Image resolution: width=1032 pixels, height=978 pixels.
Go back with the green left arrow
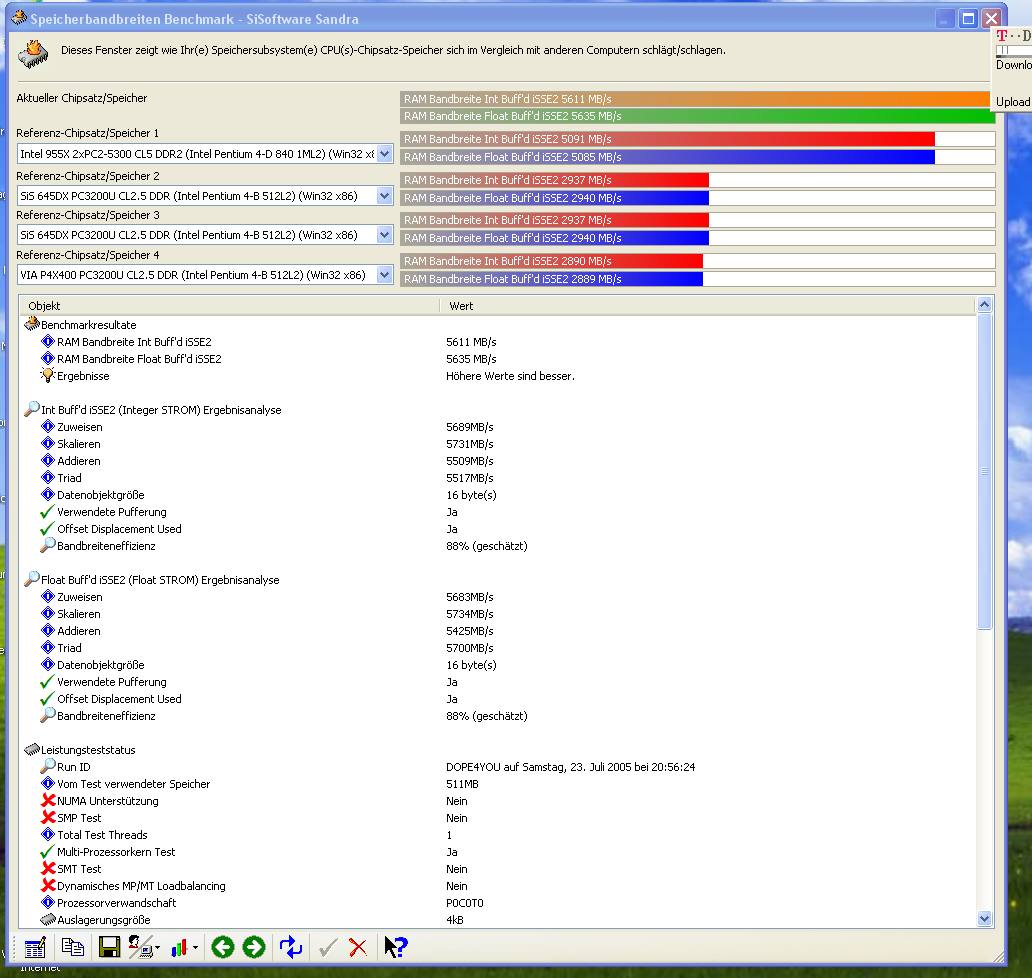tap(223, 947)
